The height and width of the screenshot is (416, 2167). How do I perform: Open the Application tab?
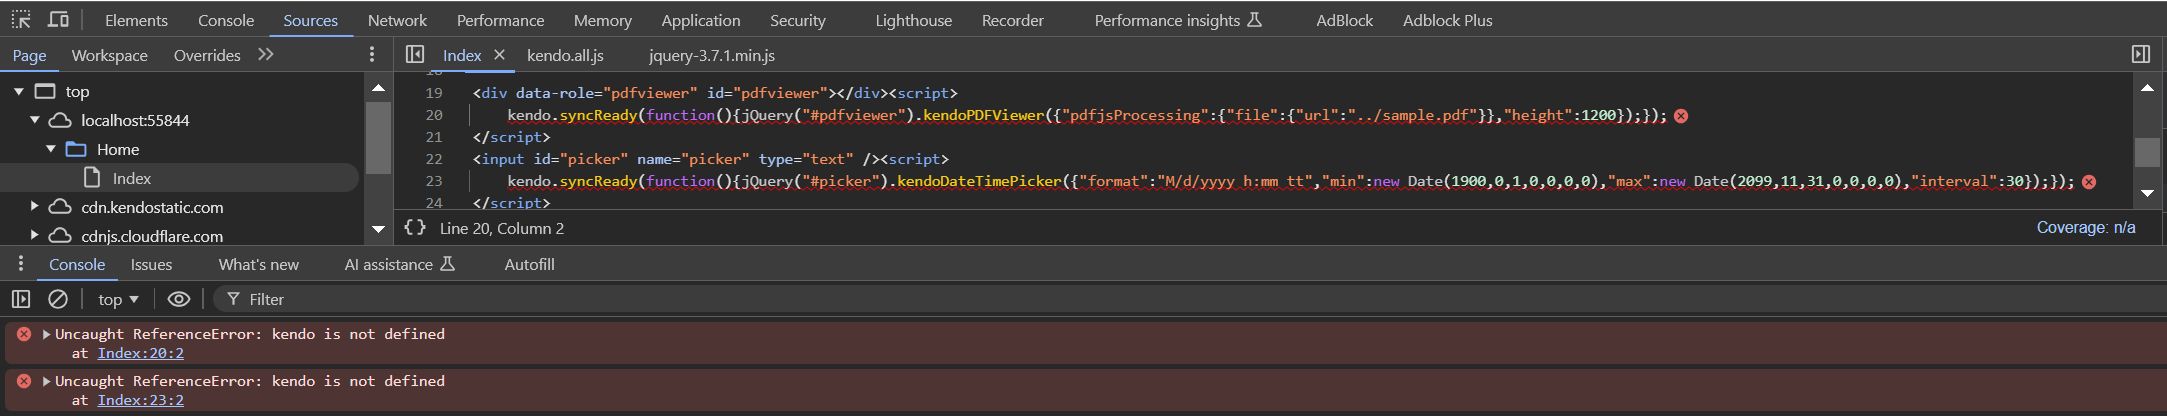(700, 20)
